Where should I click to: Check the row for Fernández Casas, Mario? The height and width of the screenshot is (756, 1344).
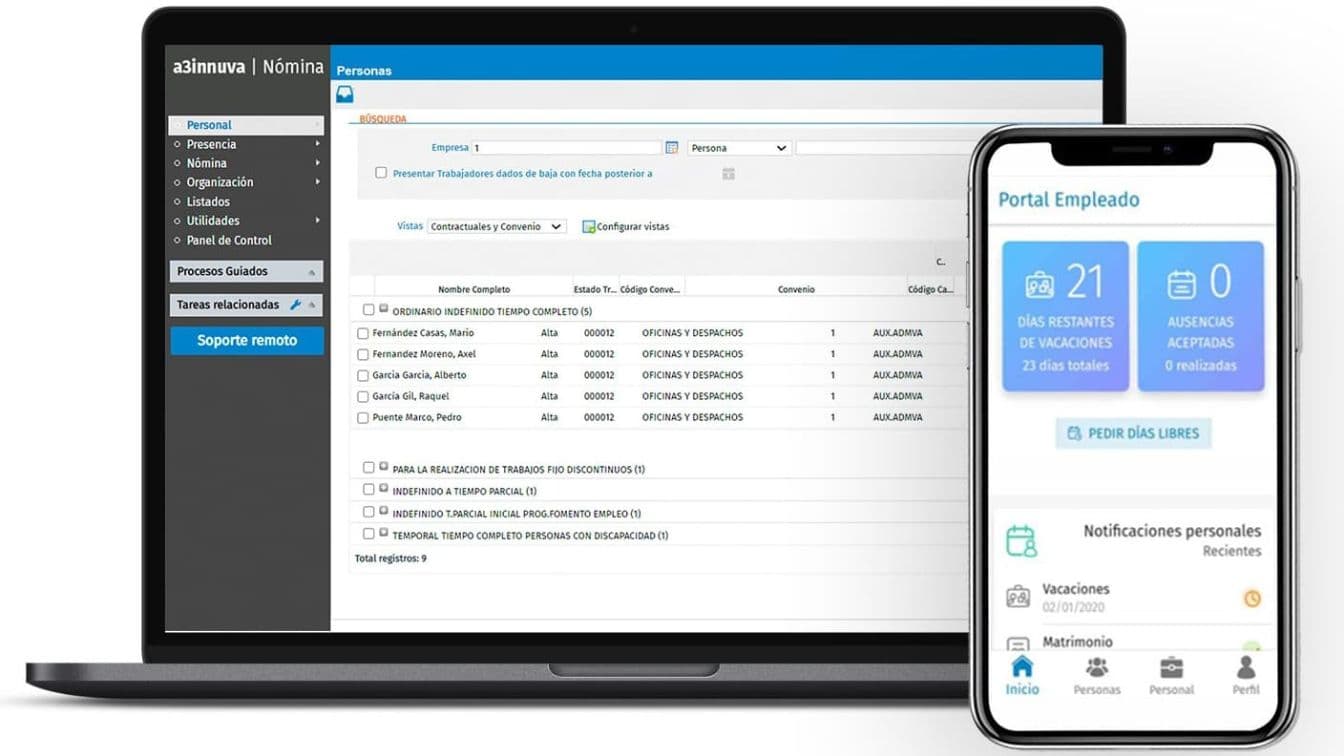click(x=362, y=333)
